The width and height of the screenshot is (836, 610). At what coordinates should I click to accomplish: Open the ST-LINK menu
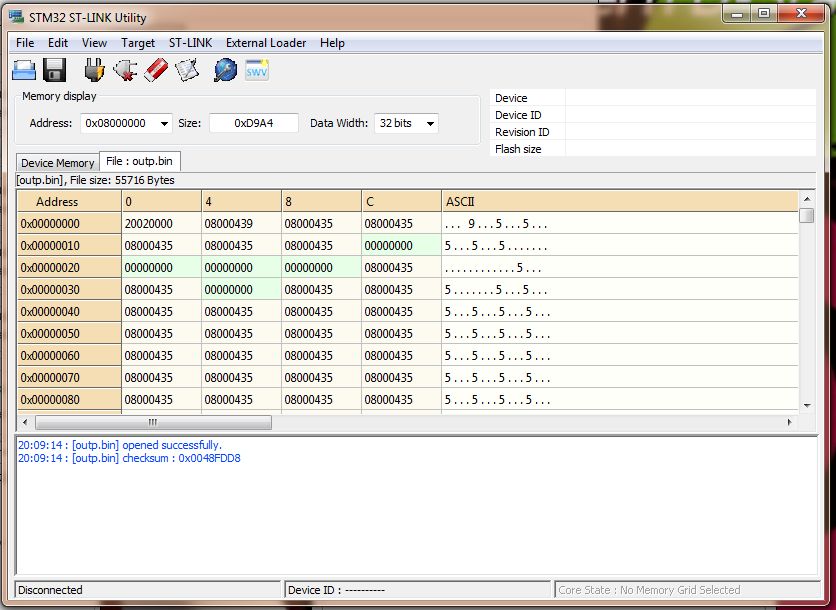(190, 43)
